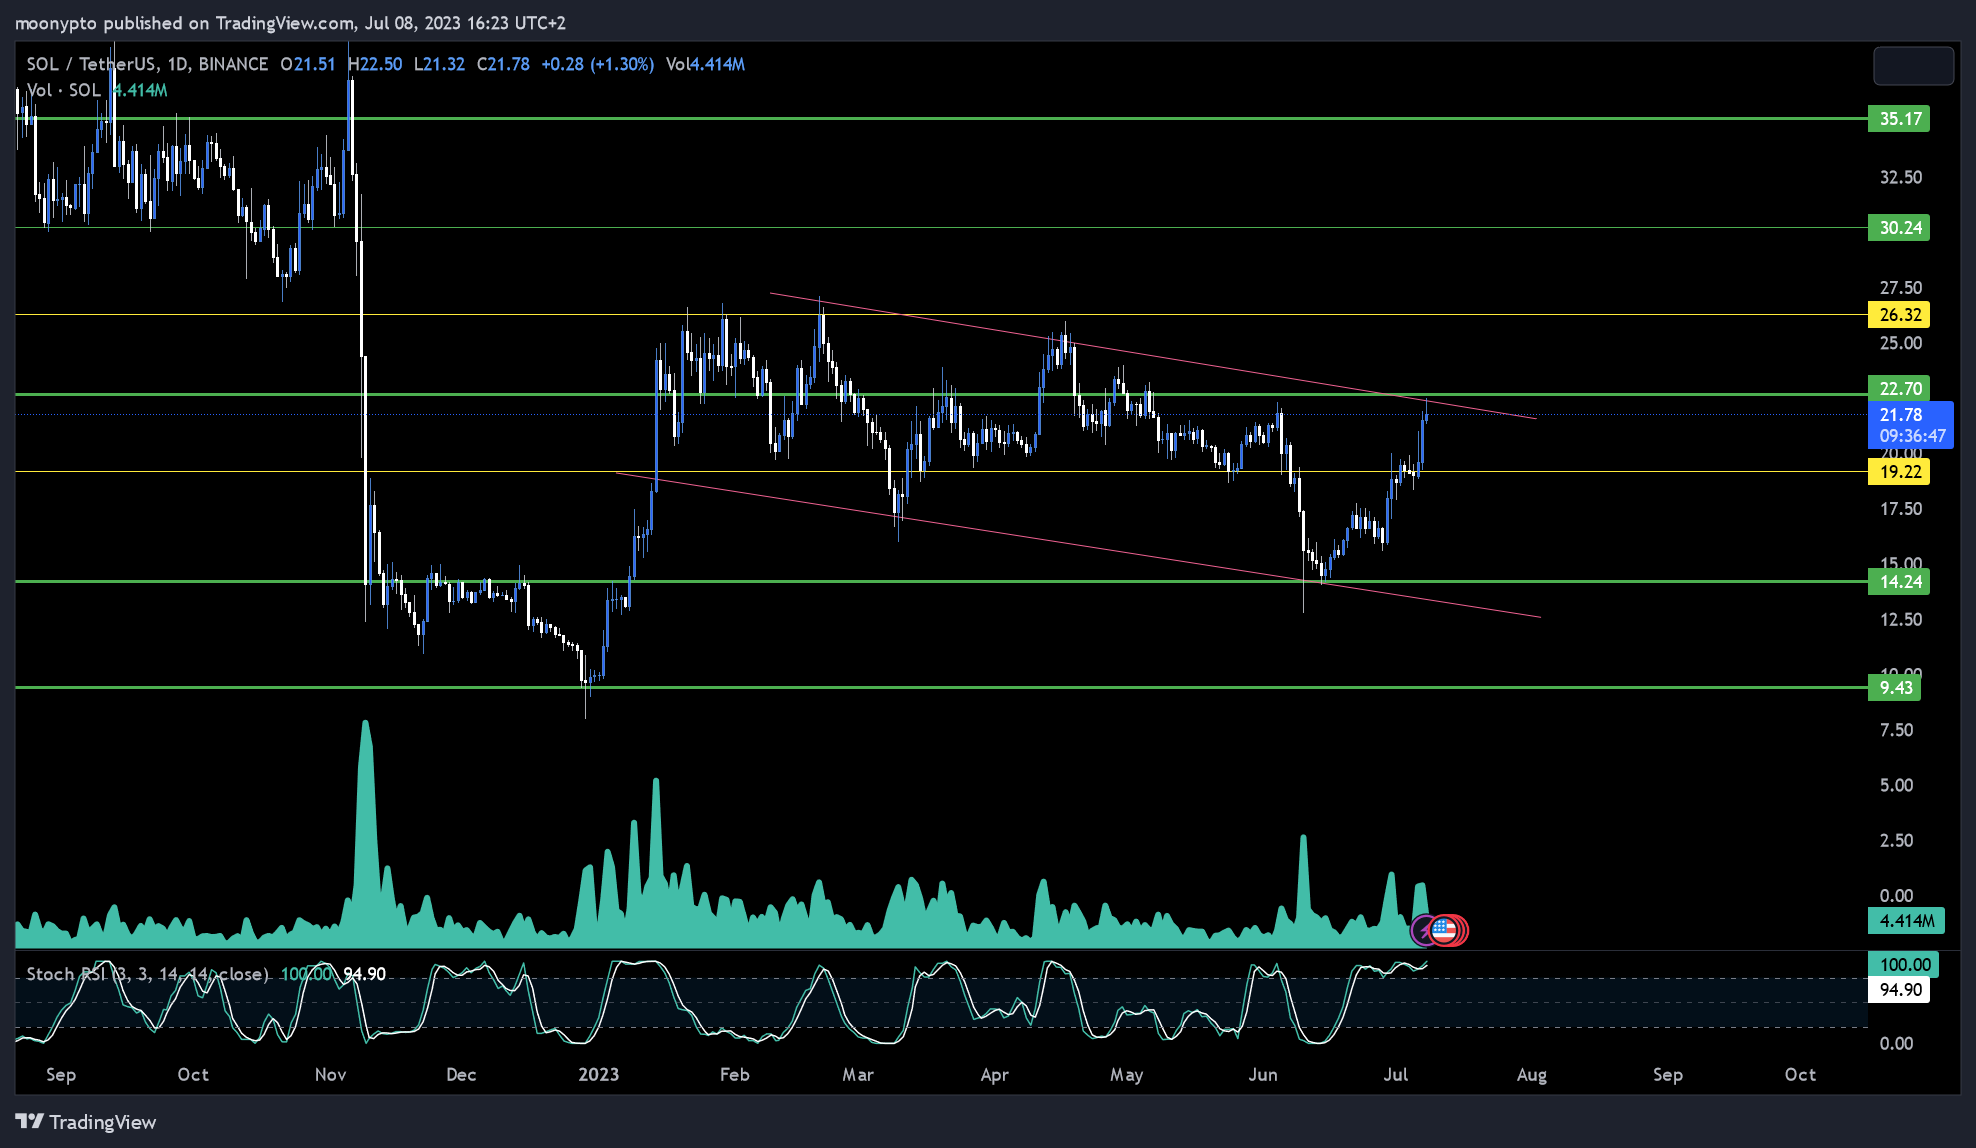
Task: Click the Vol · SOL indicator legend
Action: [x=64, y=90]
